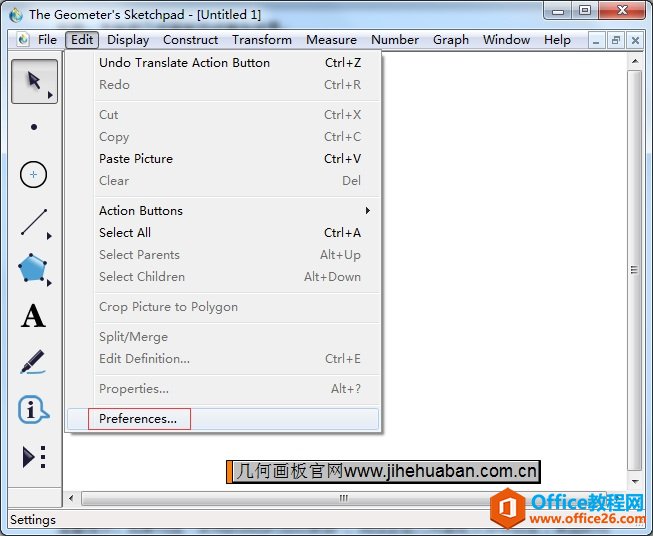Open the Number menu
653x536 pixels.
click(395, 40)
